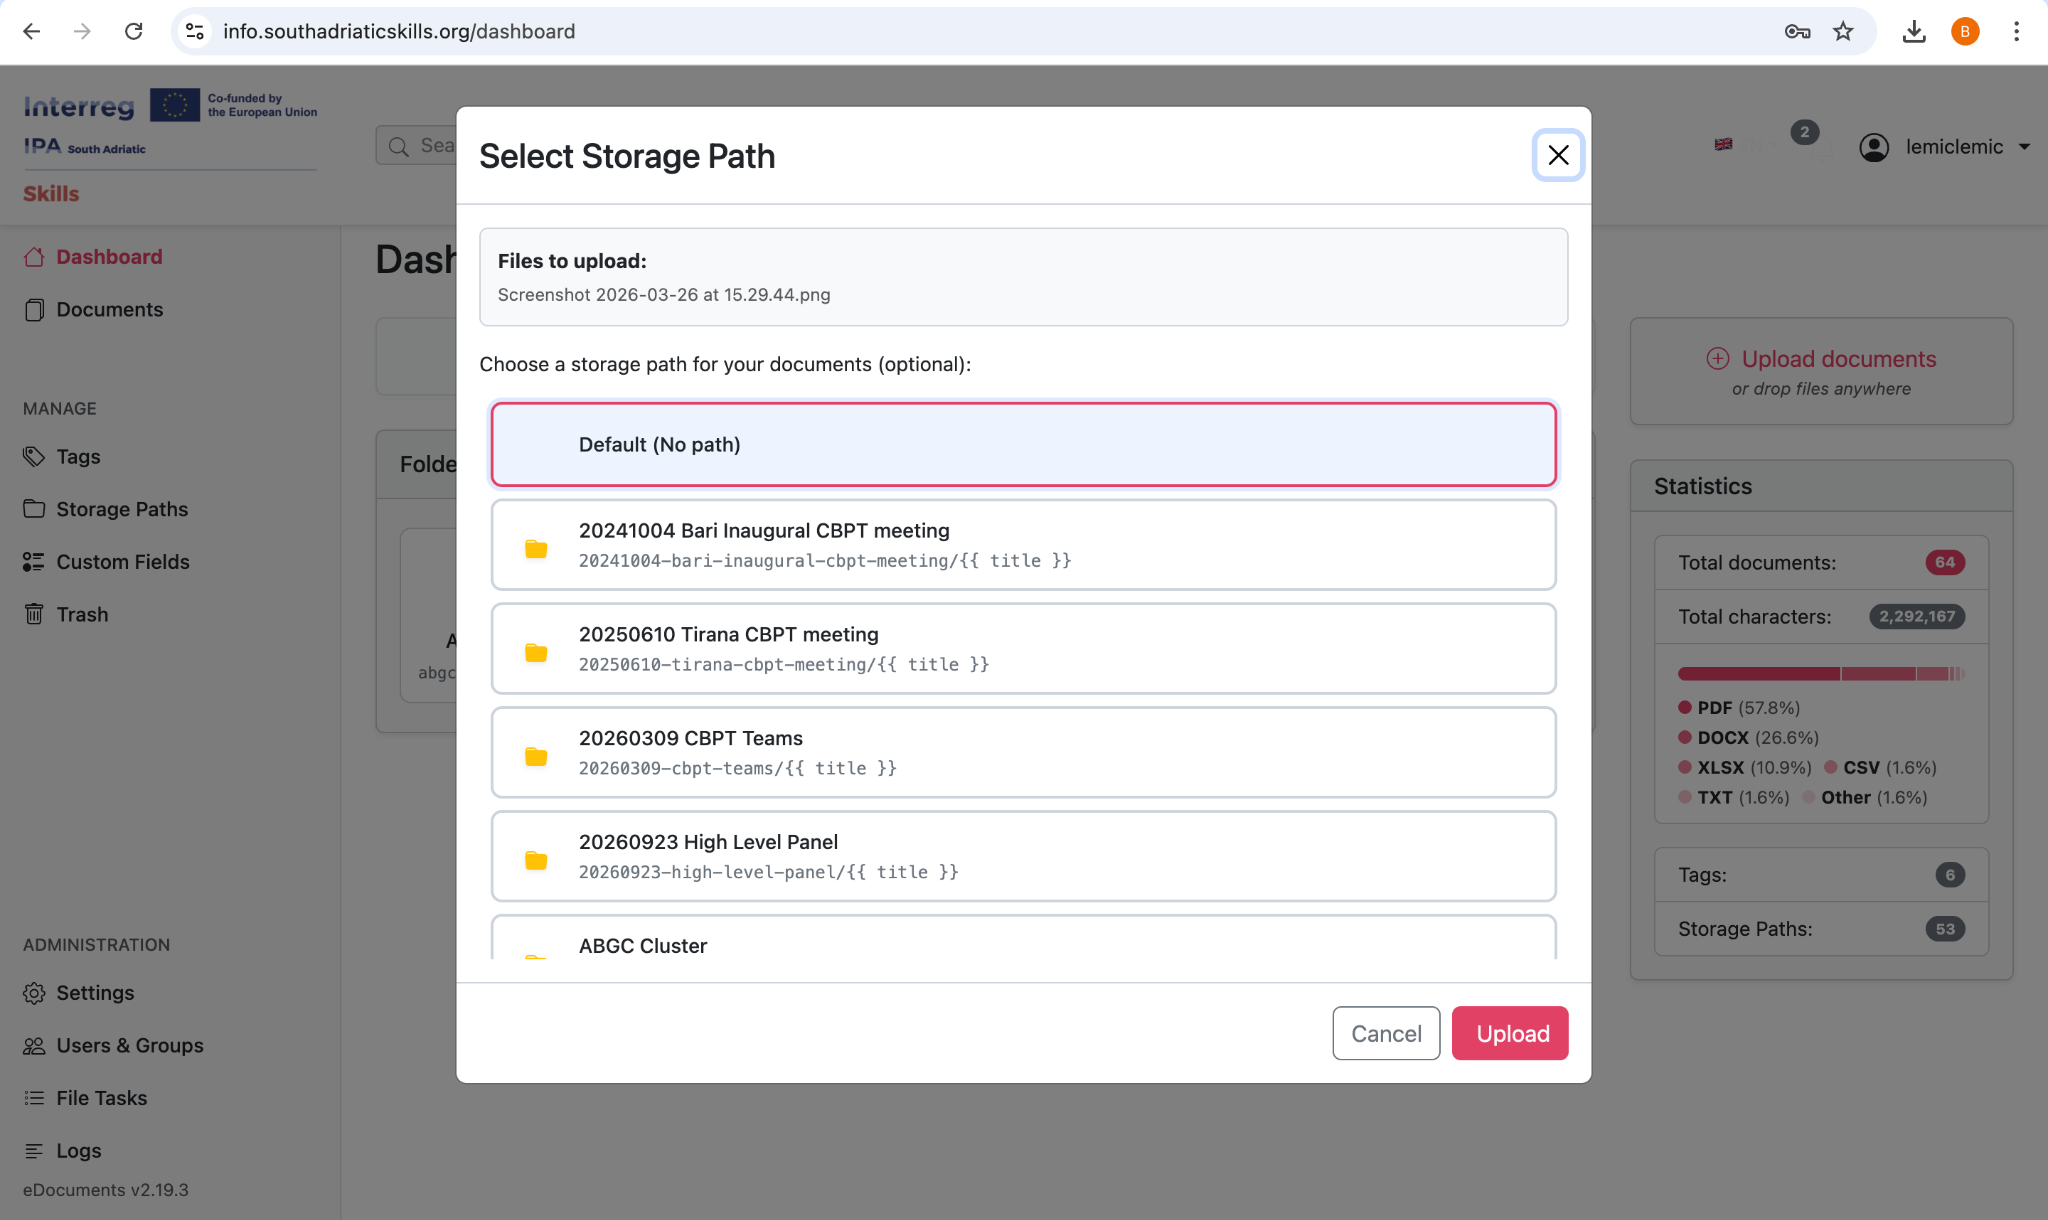Open the language flag selector
This screenshot has height=1220, width=2048.
pos(1723,145)
